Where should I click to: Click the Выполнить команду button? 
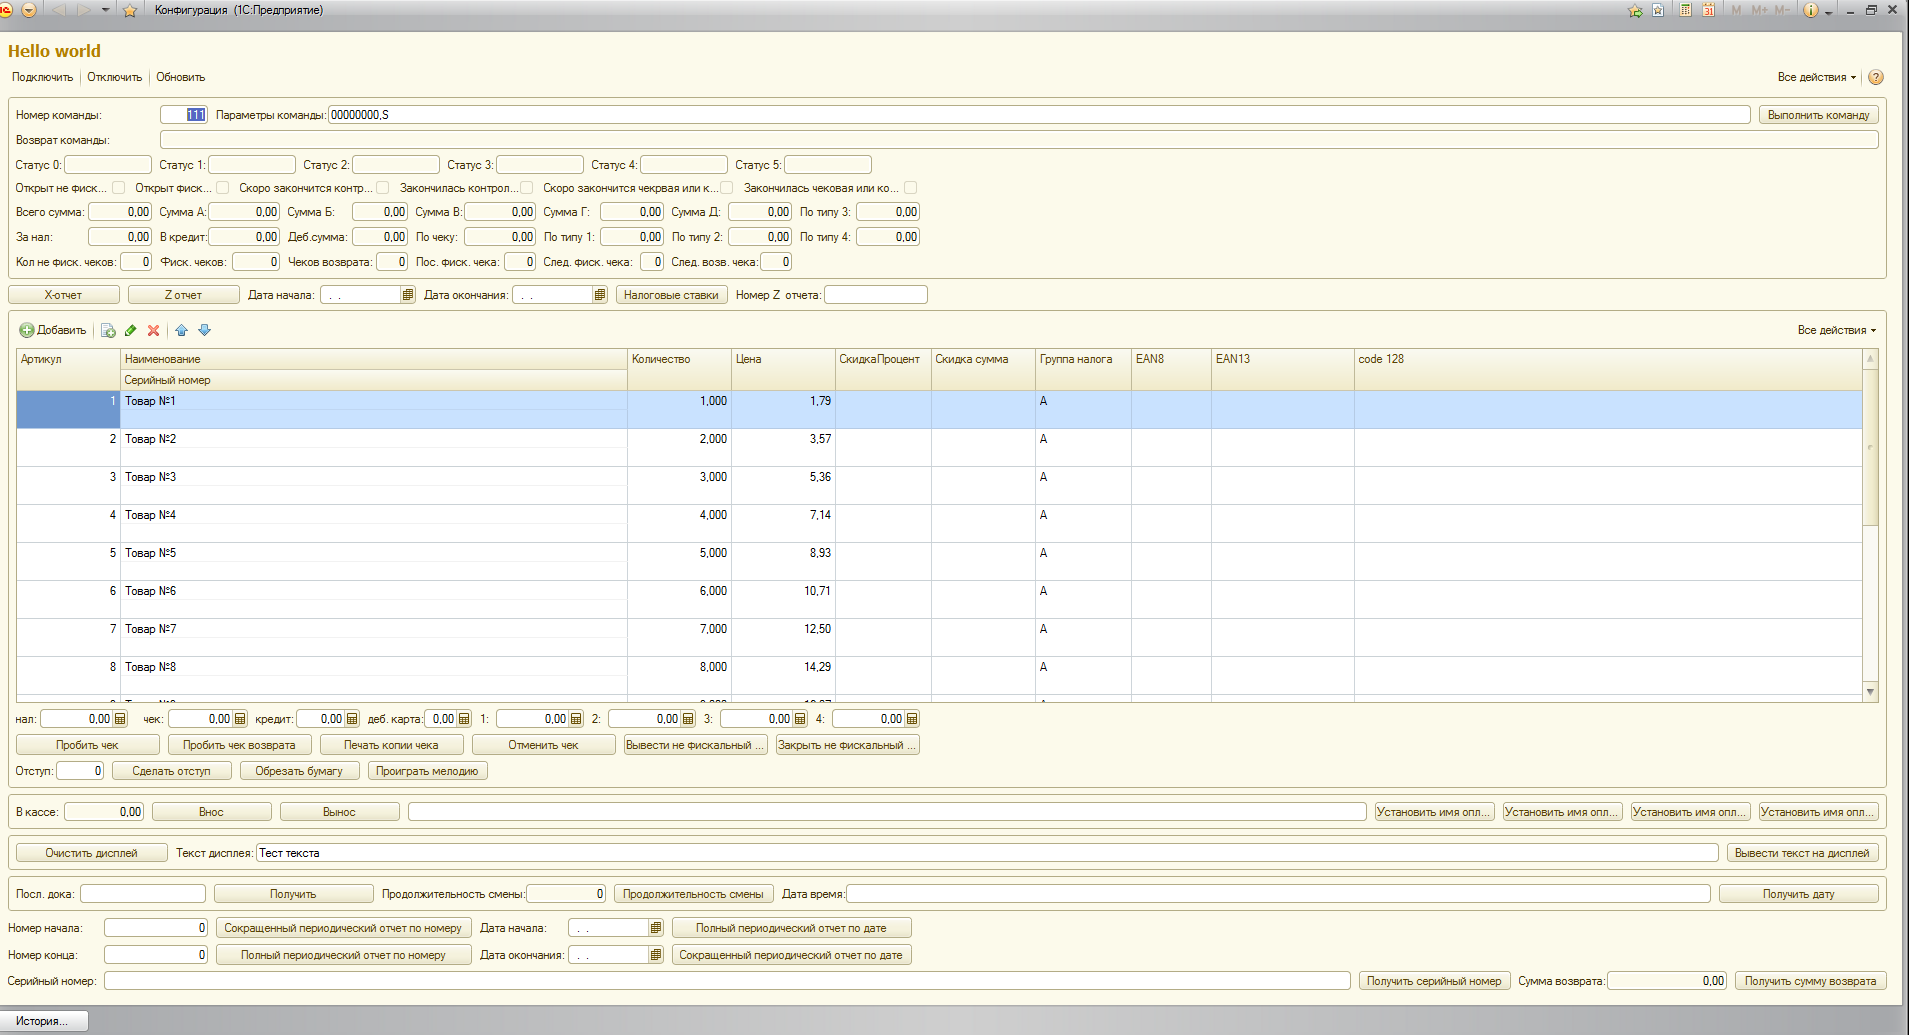1818,115
